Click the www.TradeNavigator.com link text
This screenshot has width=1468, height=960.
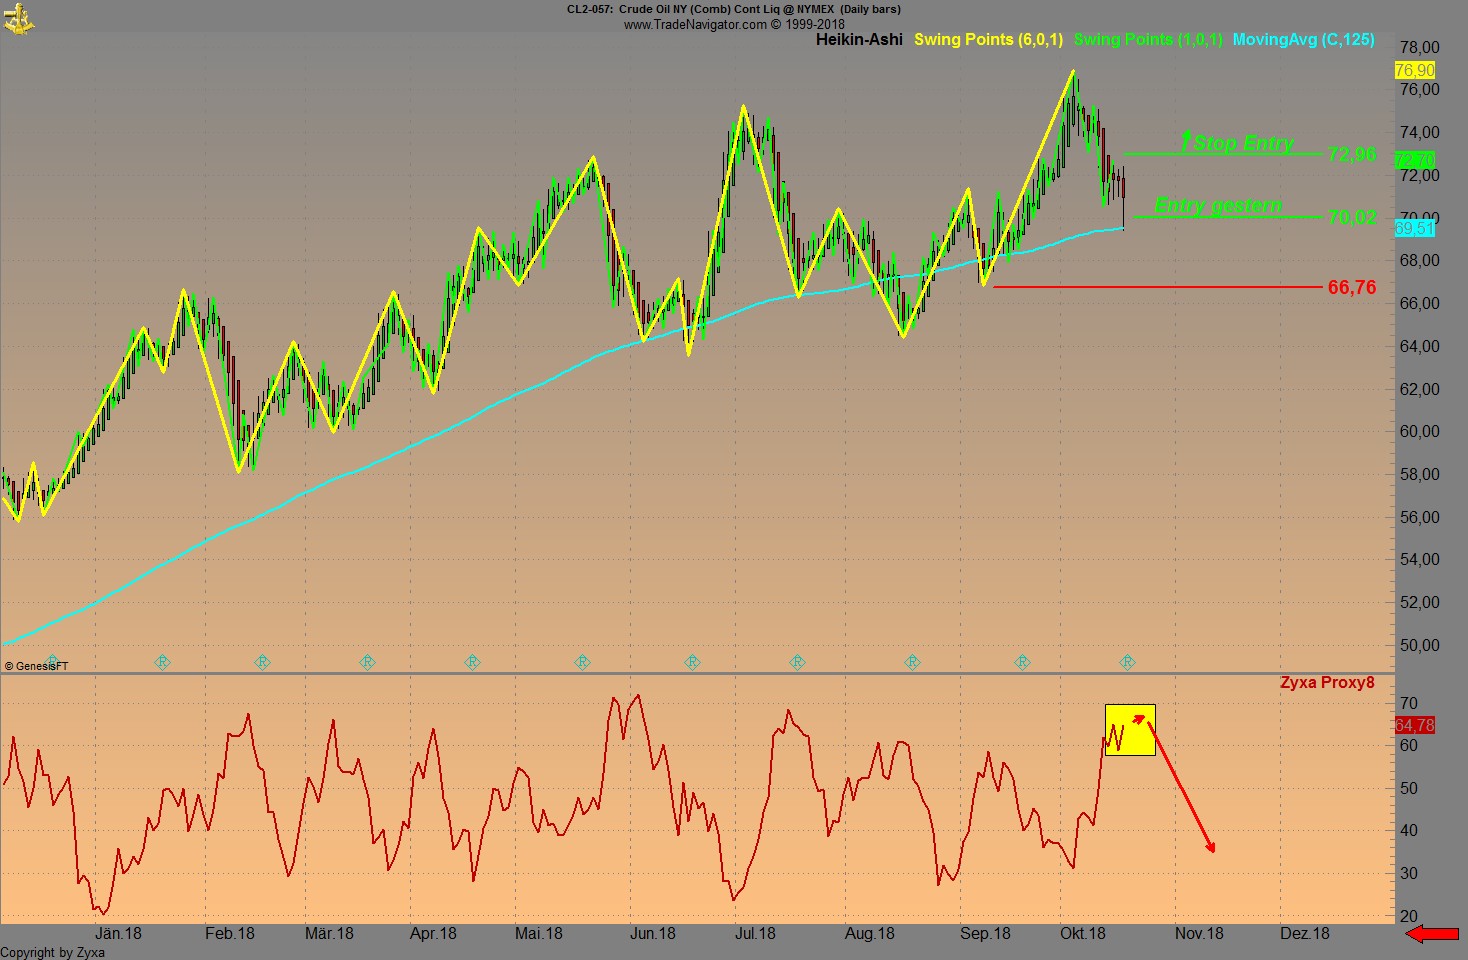coord(695,24)
